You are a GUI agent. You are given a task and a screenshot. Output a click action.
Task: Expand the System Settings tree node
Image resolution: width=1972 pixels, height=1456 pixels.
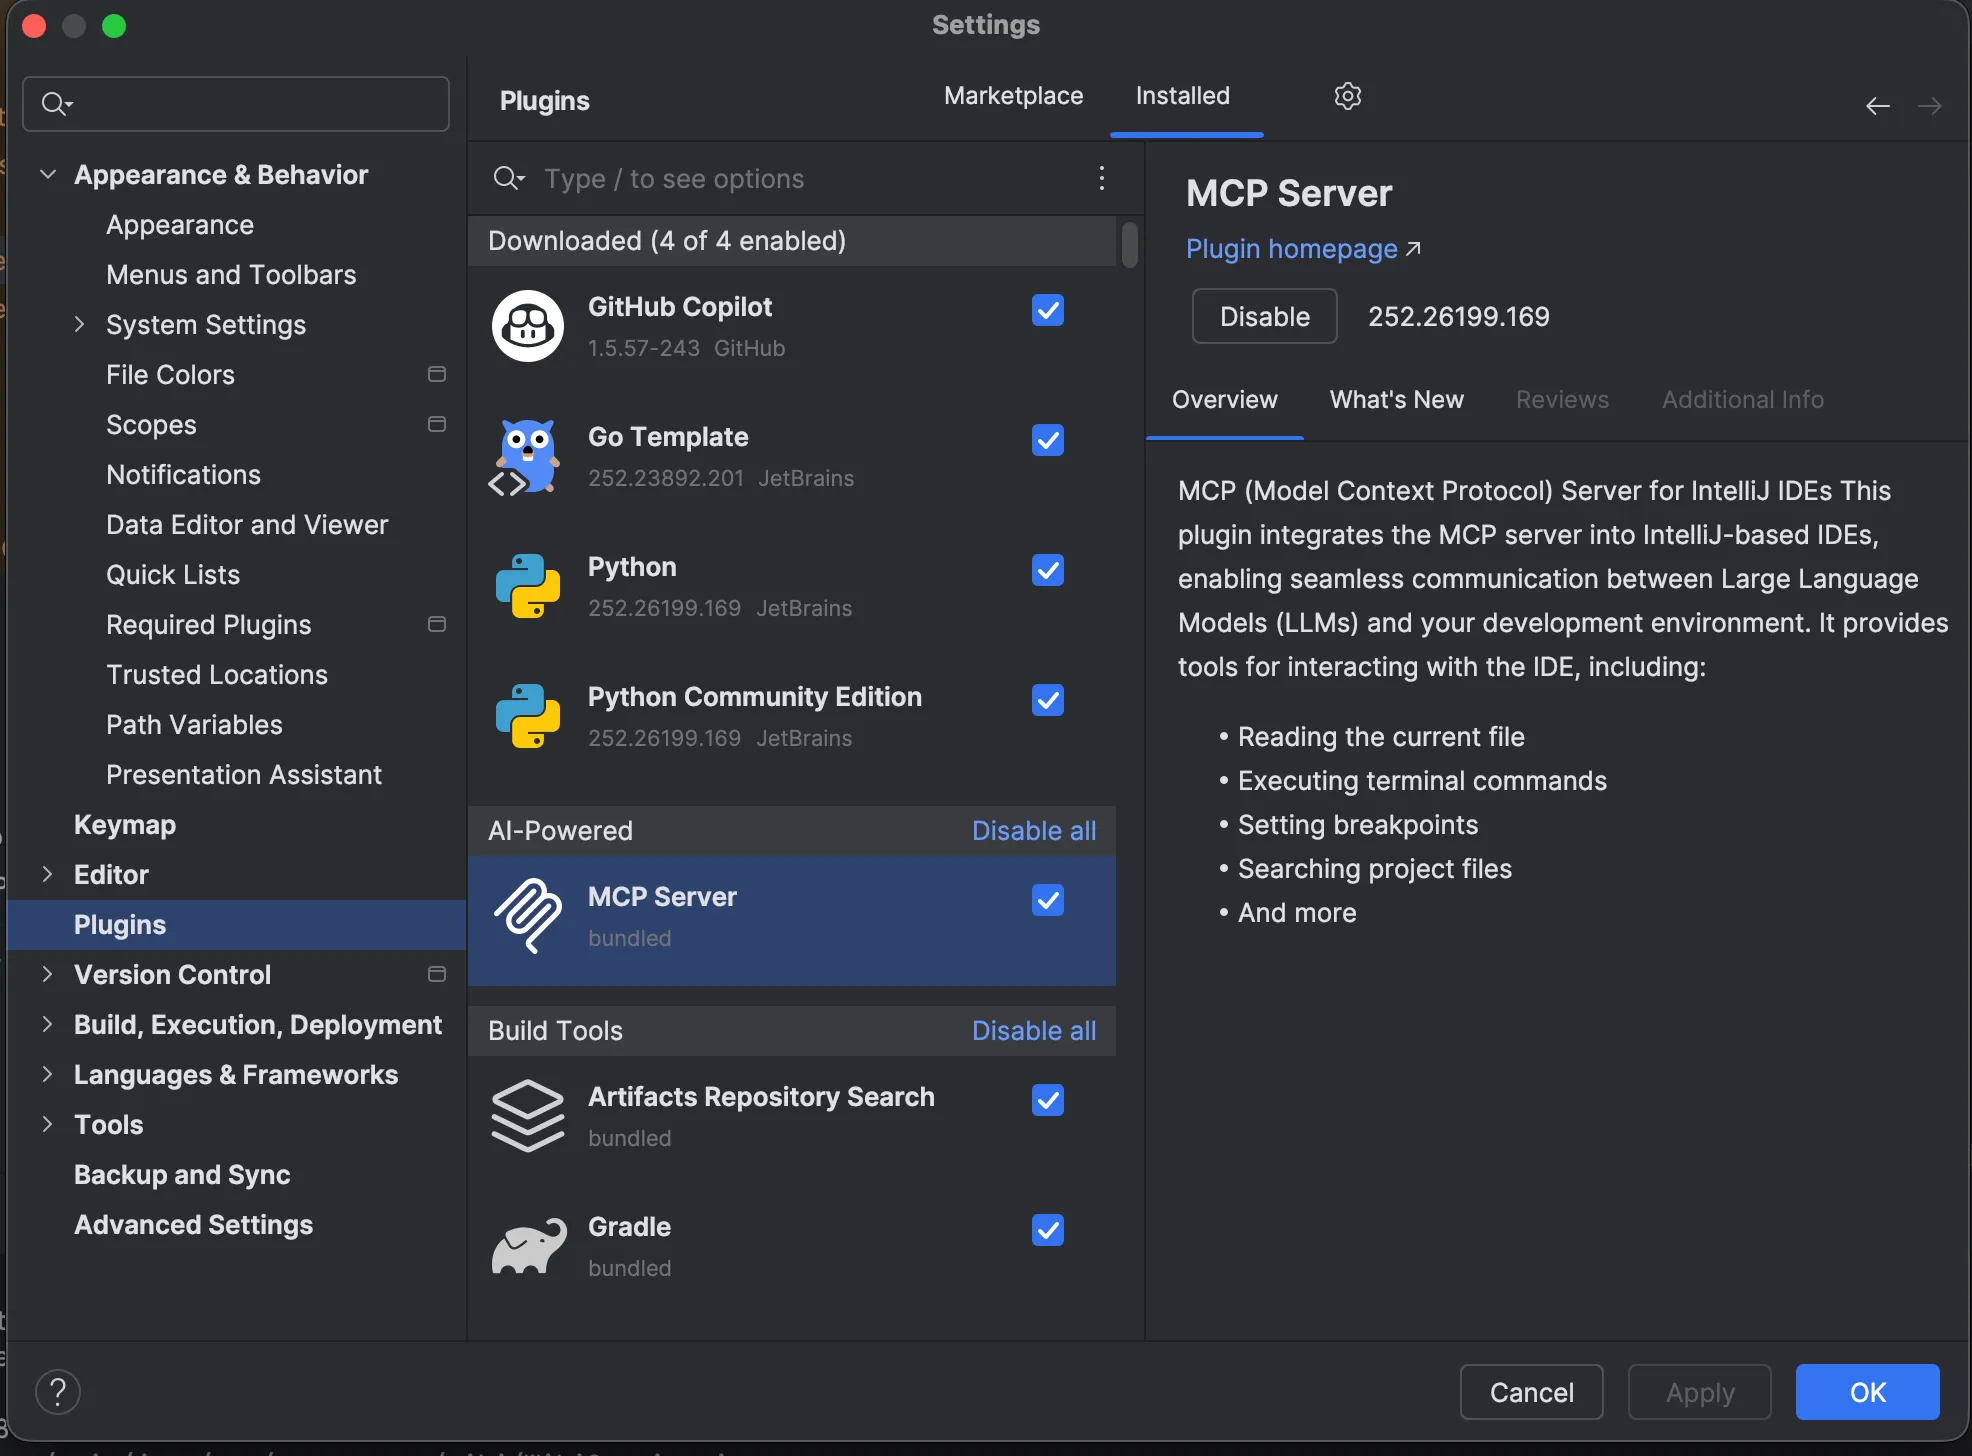point(79,324)
